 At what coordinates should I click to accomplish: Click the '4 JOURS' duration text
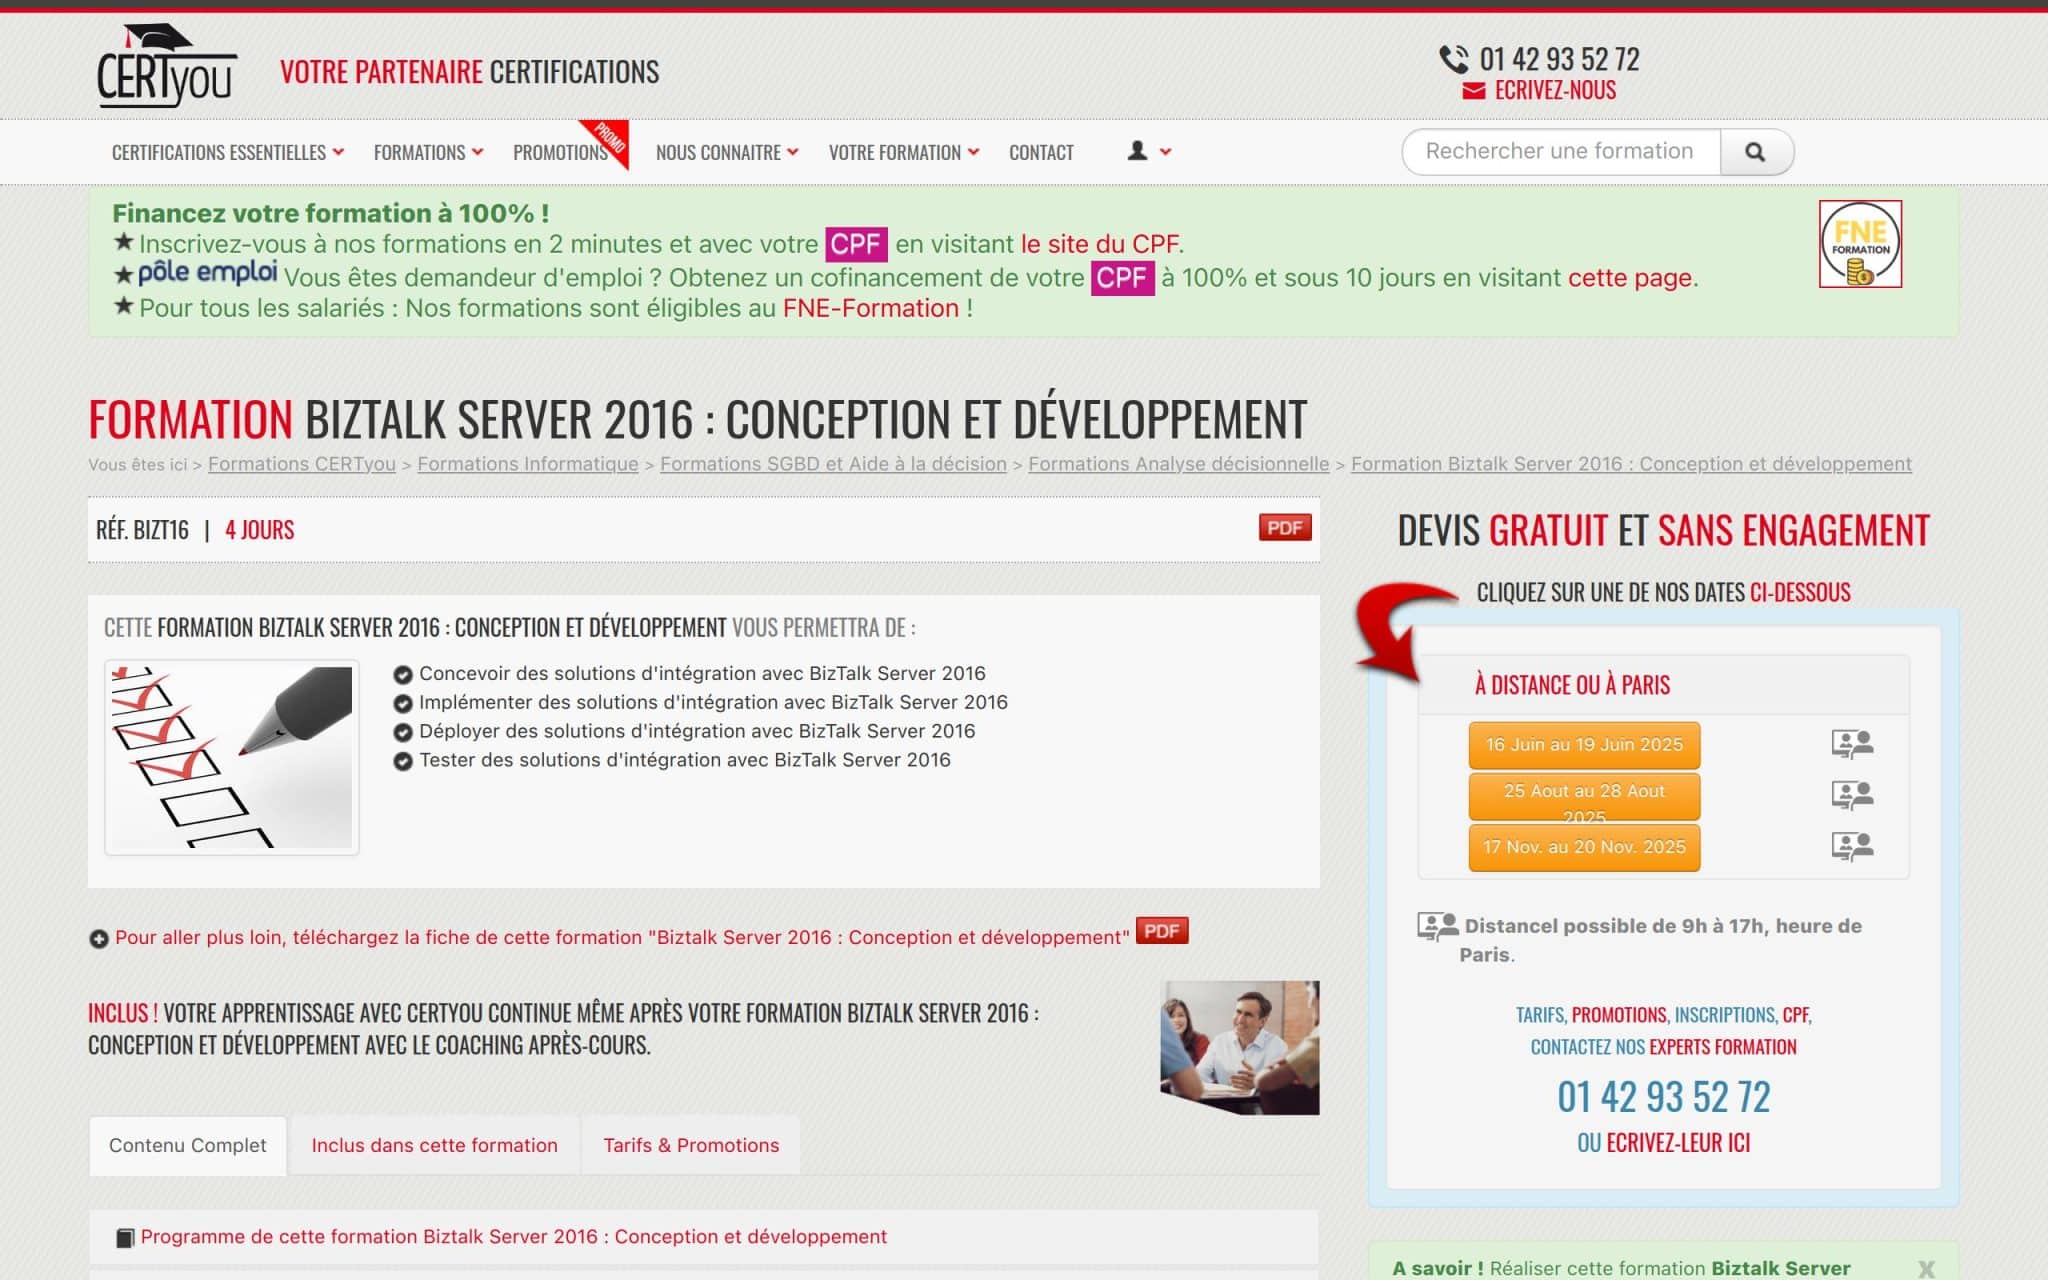259,530
